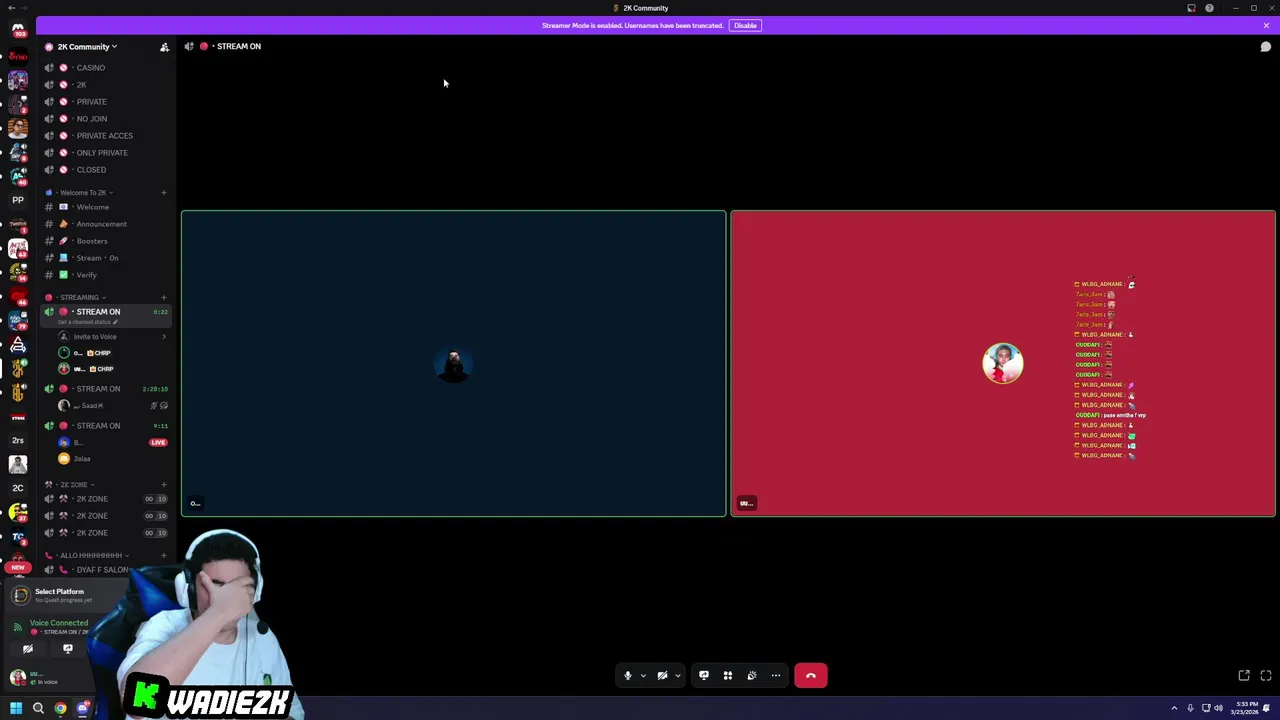Toggle camera in call controls

662,676
